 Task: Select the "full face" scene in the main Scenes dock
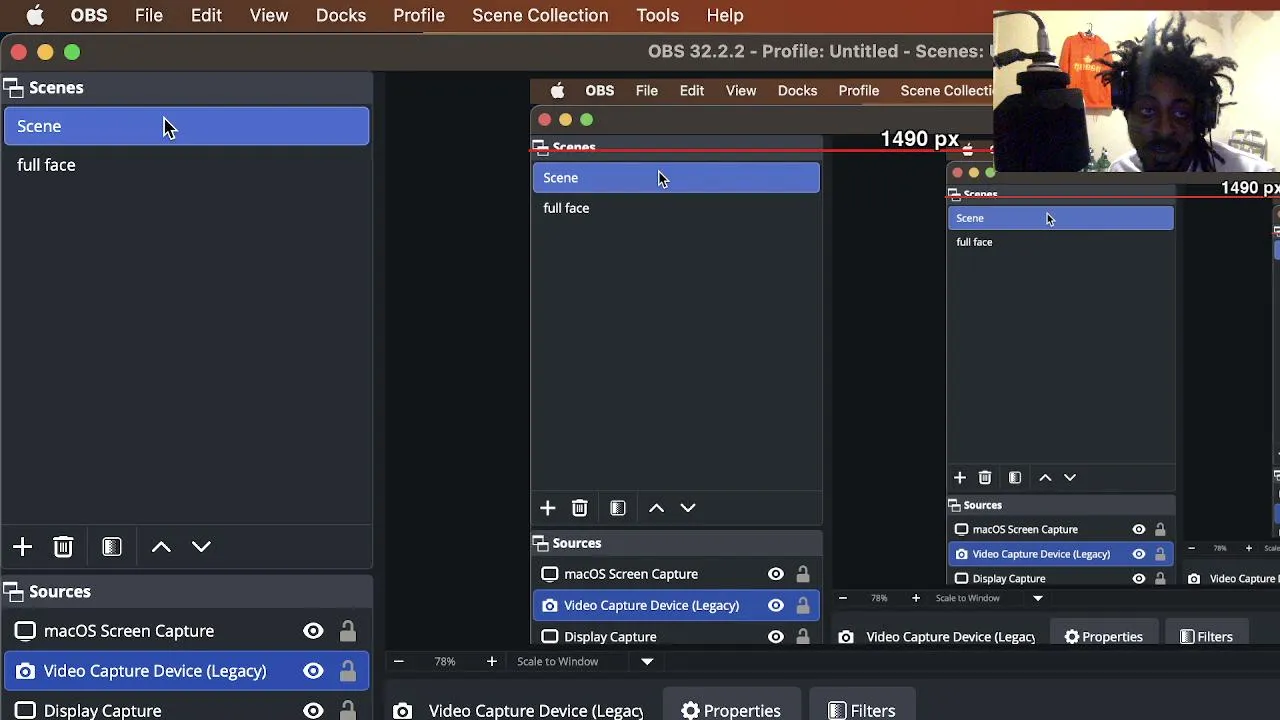click(x=187, y=165)
